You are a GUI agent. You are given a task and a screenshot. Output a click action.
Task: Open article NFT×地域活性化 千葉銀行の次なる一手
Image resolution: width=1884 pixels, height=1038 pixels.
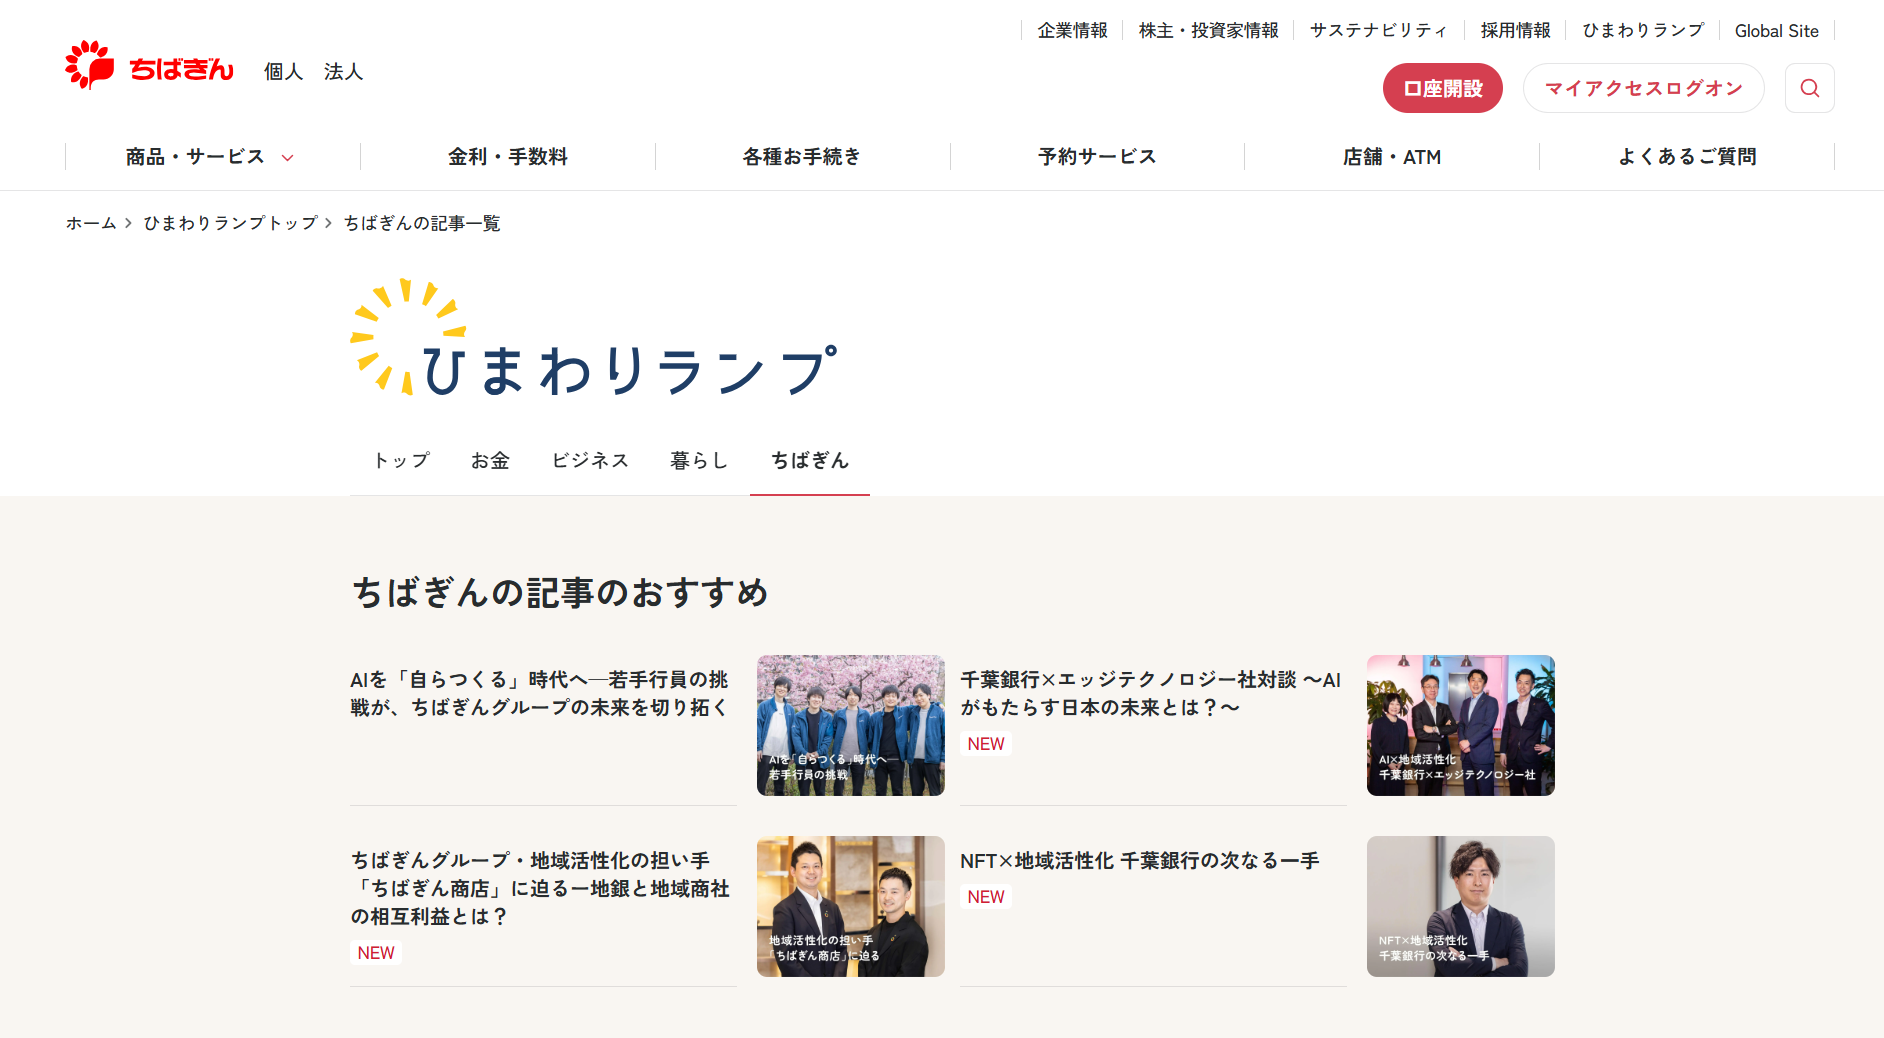[1140, 861]
